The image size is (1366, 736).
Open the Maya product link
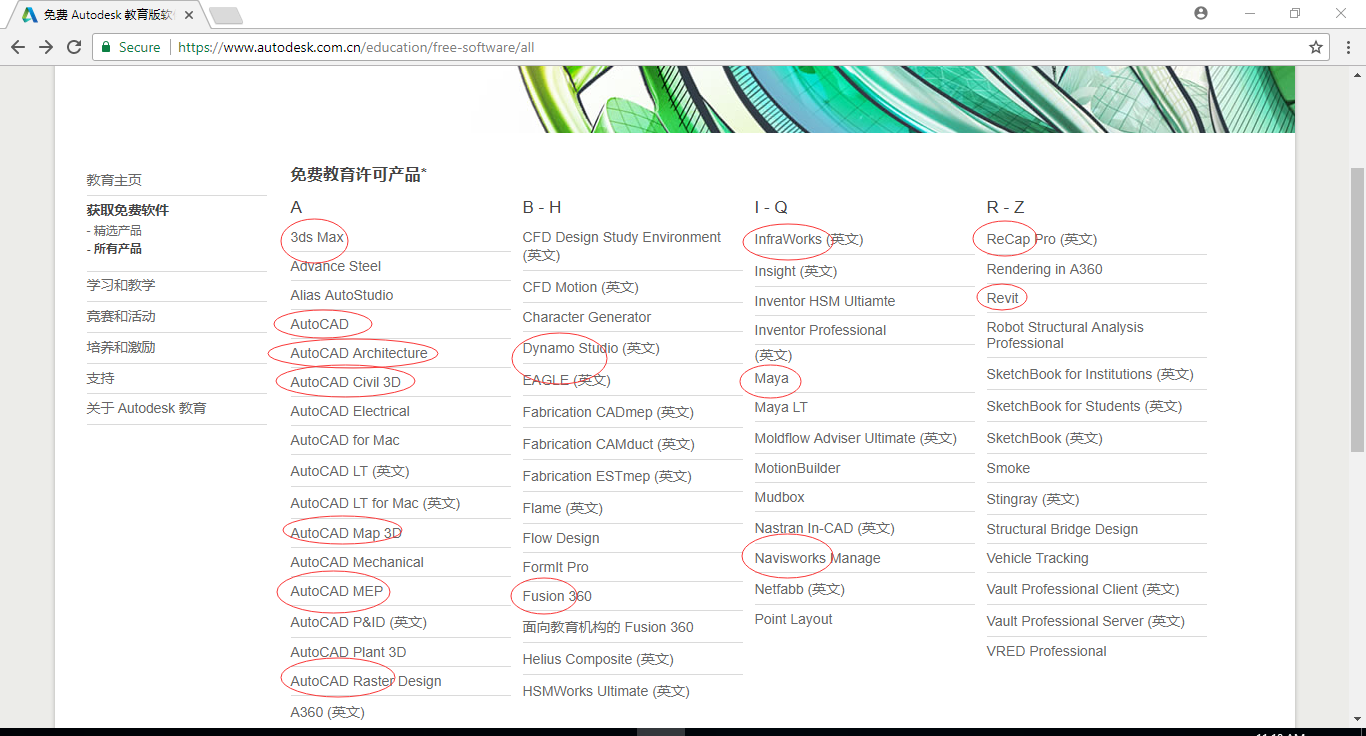coord(772,378)
